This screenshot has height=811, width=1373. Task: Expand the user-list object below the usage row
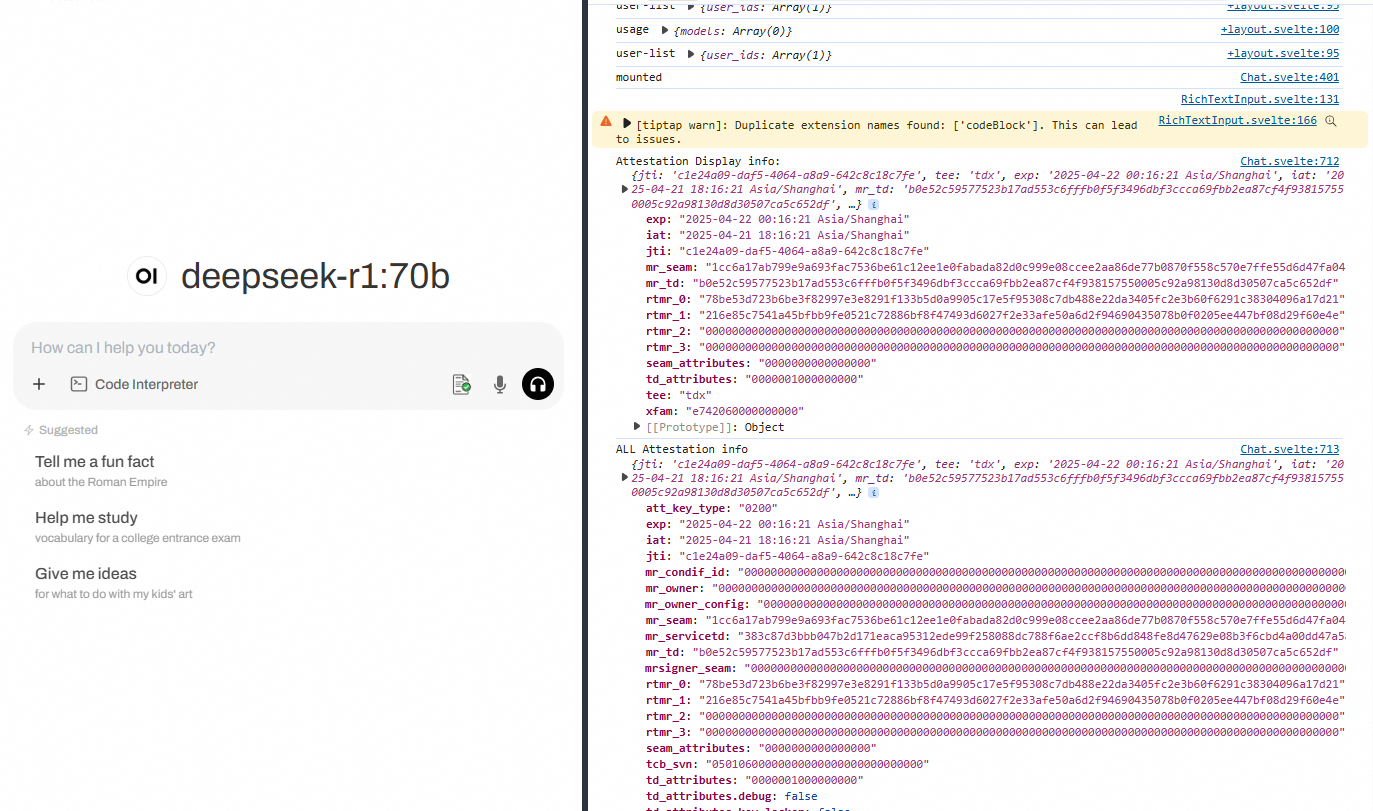pos(691,54)
